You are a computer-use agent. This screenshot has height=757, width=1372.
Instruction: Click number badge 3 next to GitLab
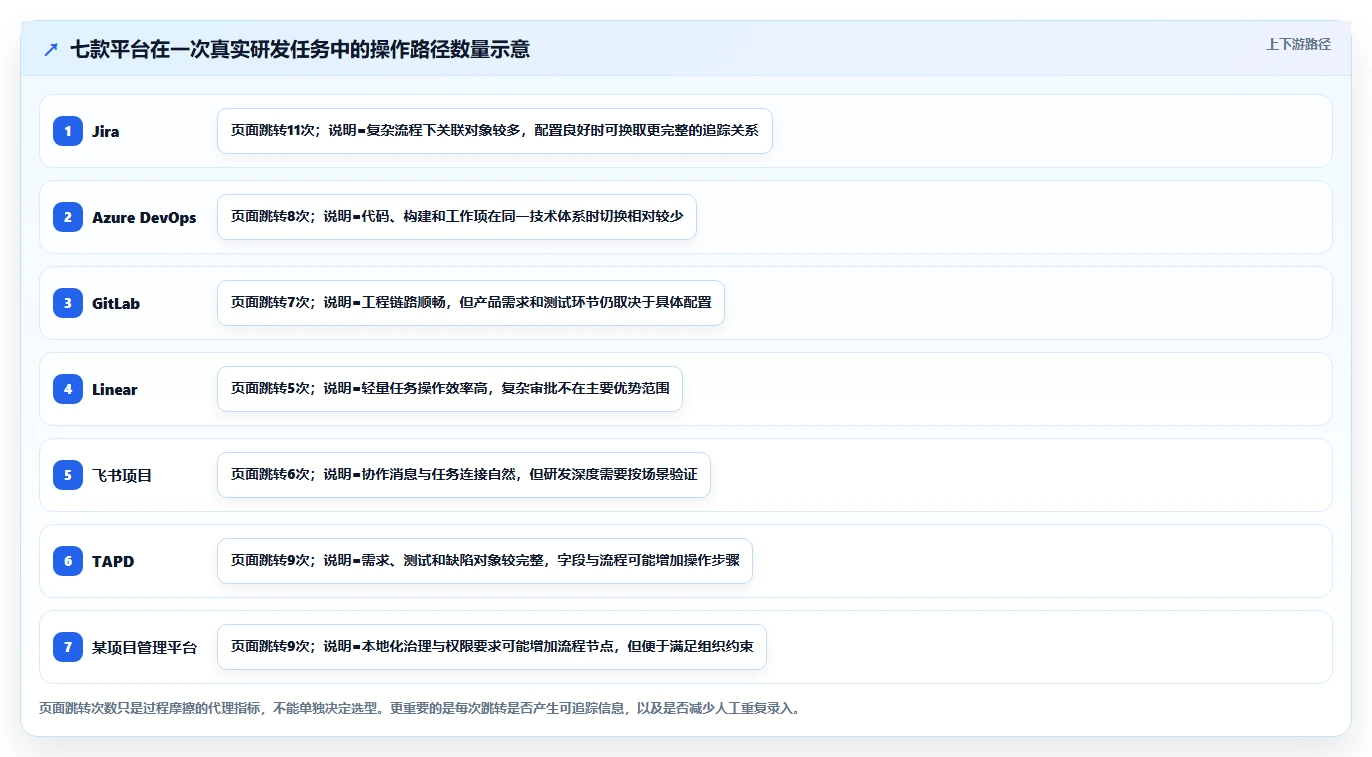[x=68, y=303]
